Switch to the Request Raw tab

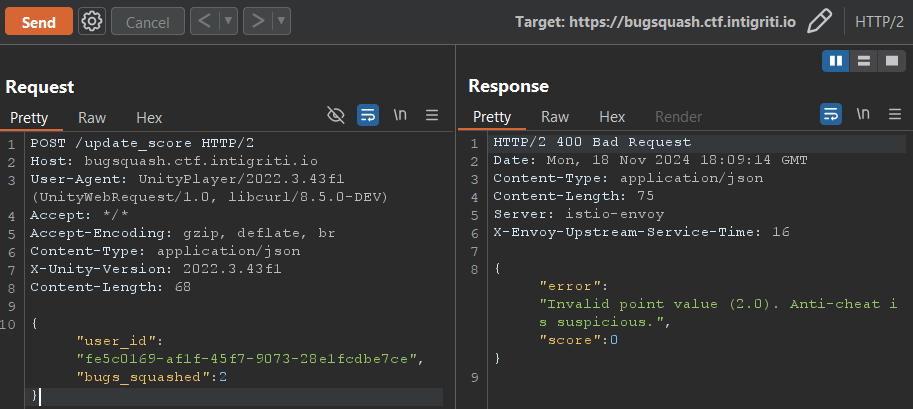point(92,117)
